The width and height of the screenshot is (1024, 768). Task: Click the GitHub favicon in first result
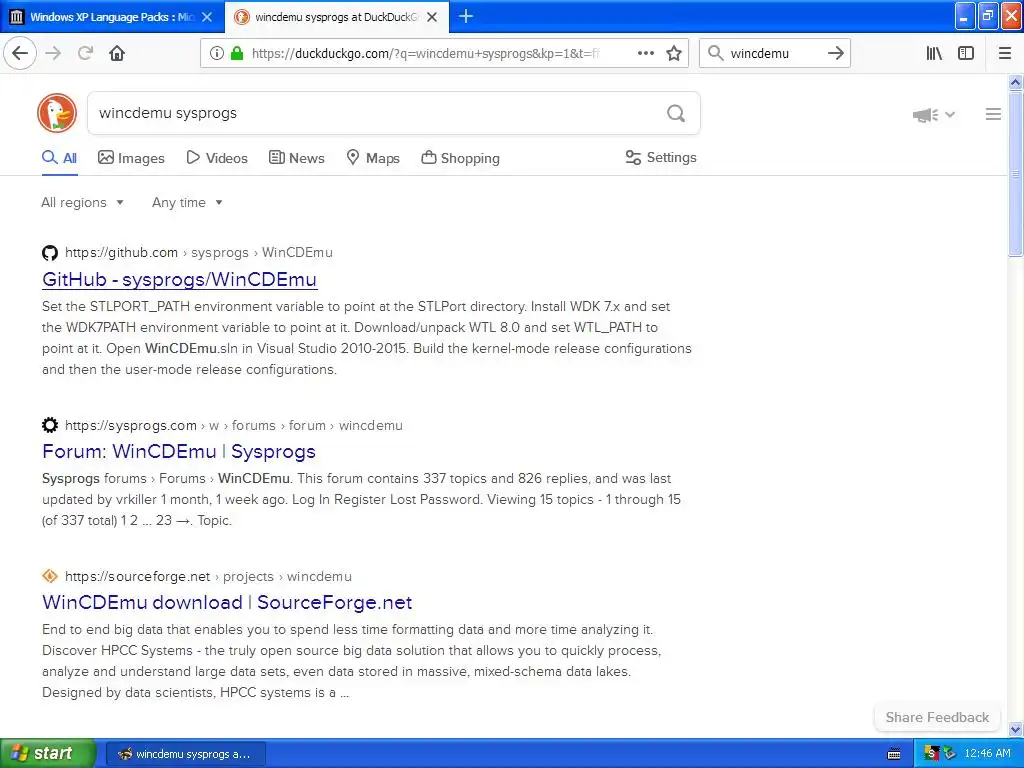pos(50,253)
